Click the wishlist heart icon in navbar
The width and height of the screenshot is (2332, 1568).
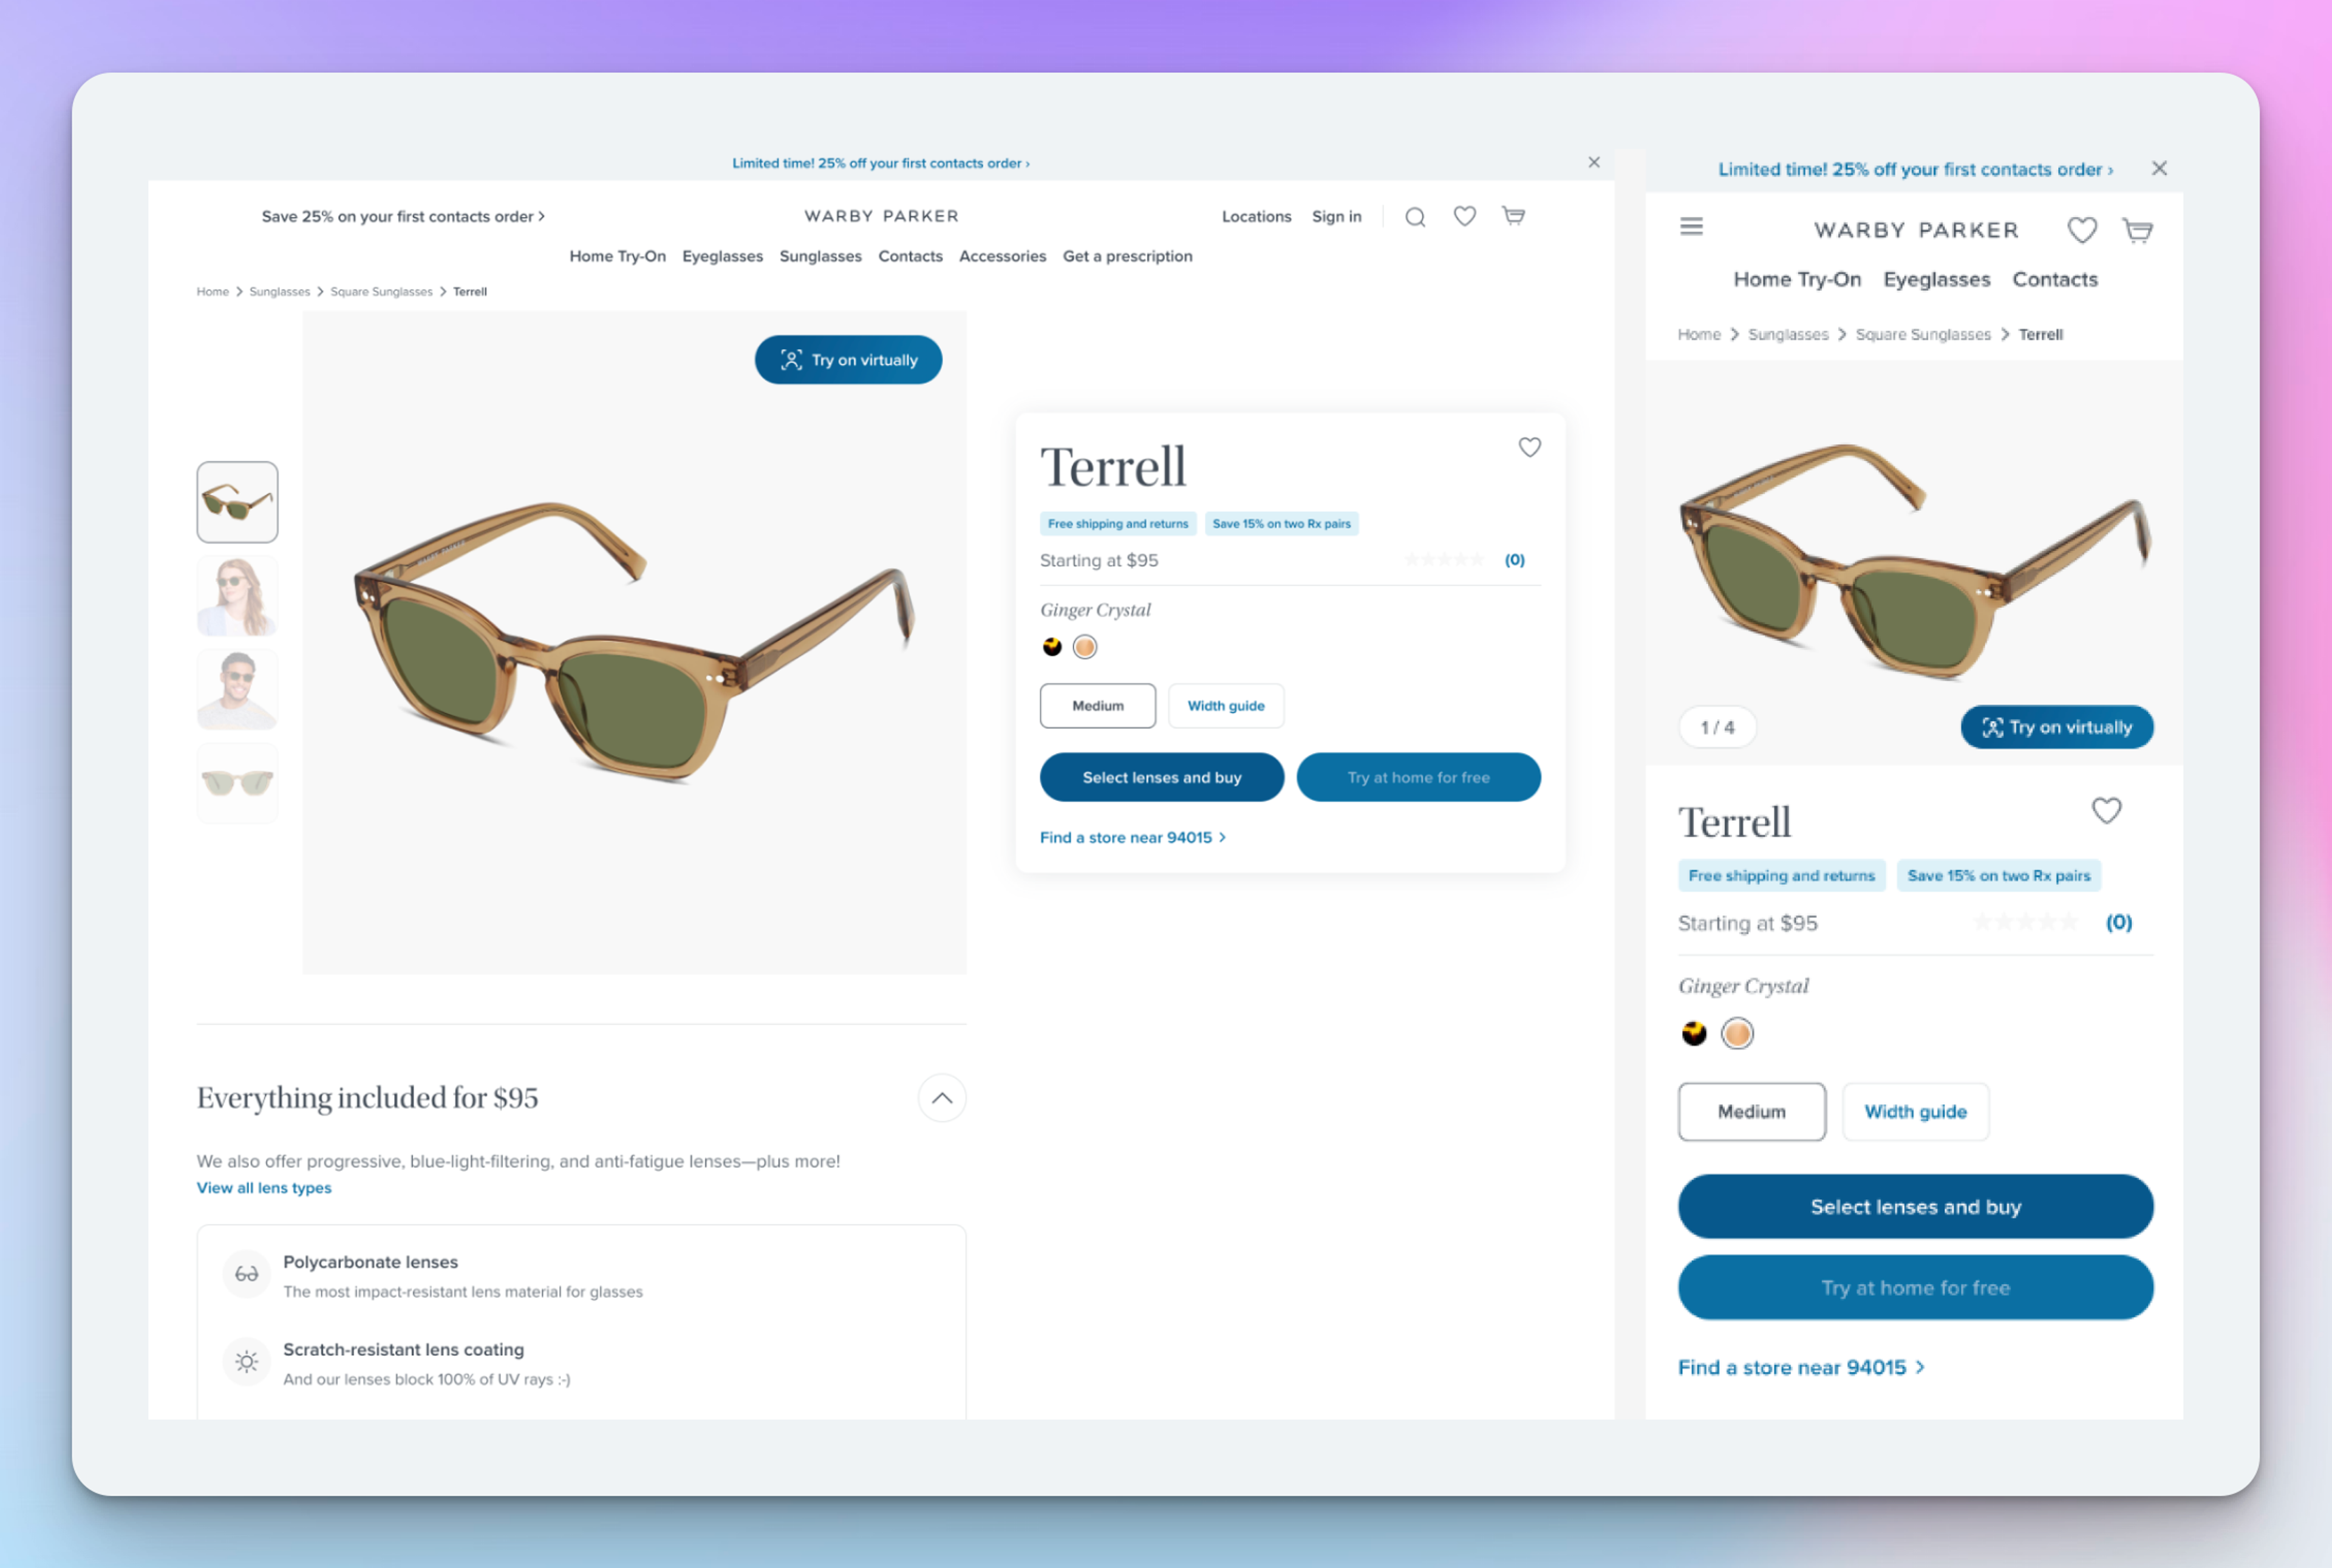pyautogui.click(x=1464, y=215)
